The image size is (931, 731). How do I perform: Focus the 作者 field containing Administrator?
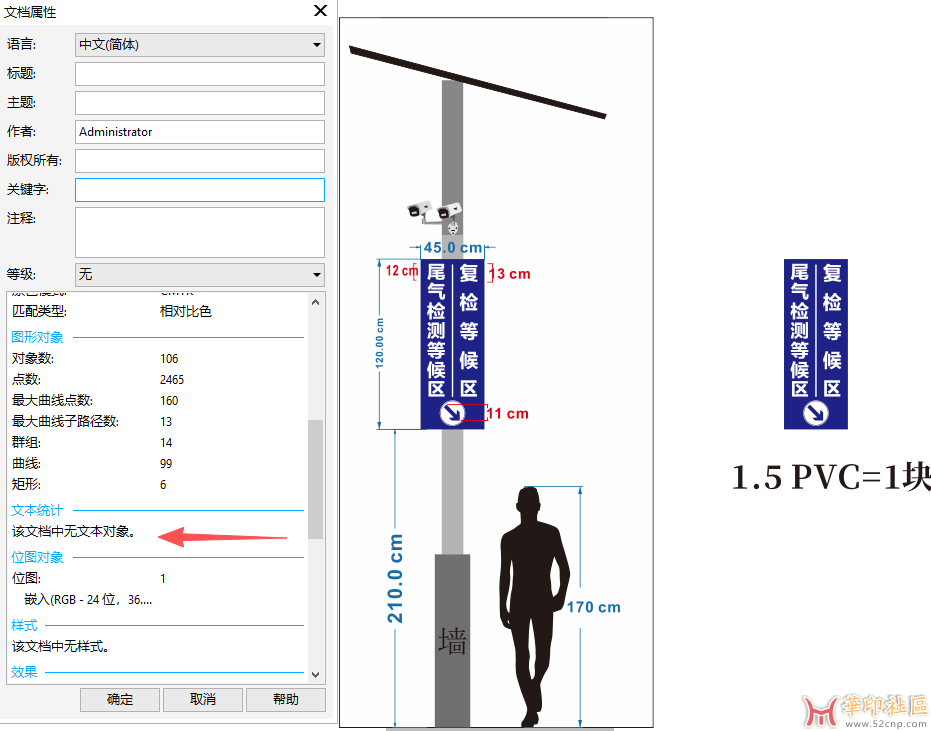[x=200, y=132]
